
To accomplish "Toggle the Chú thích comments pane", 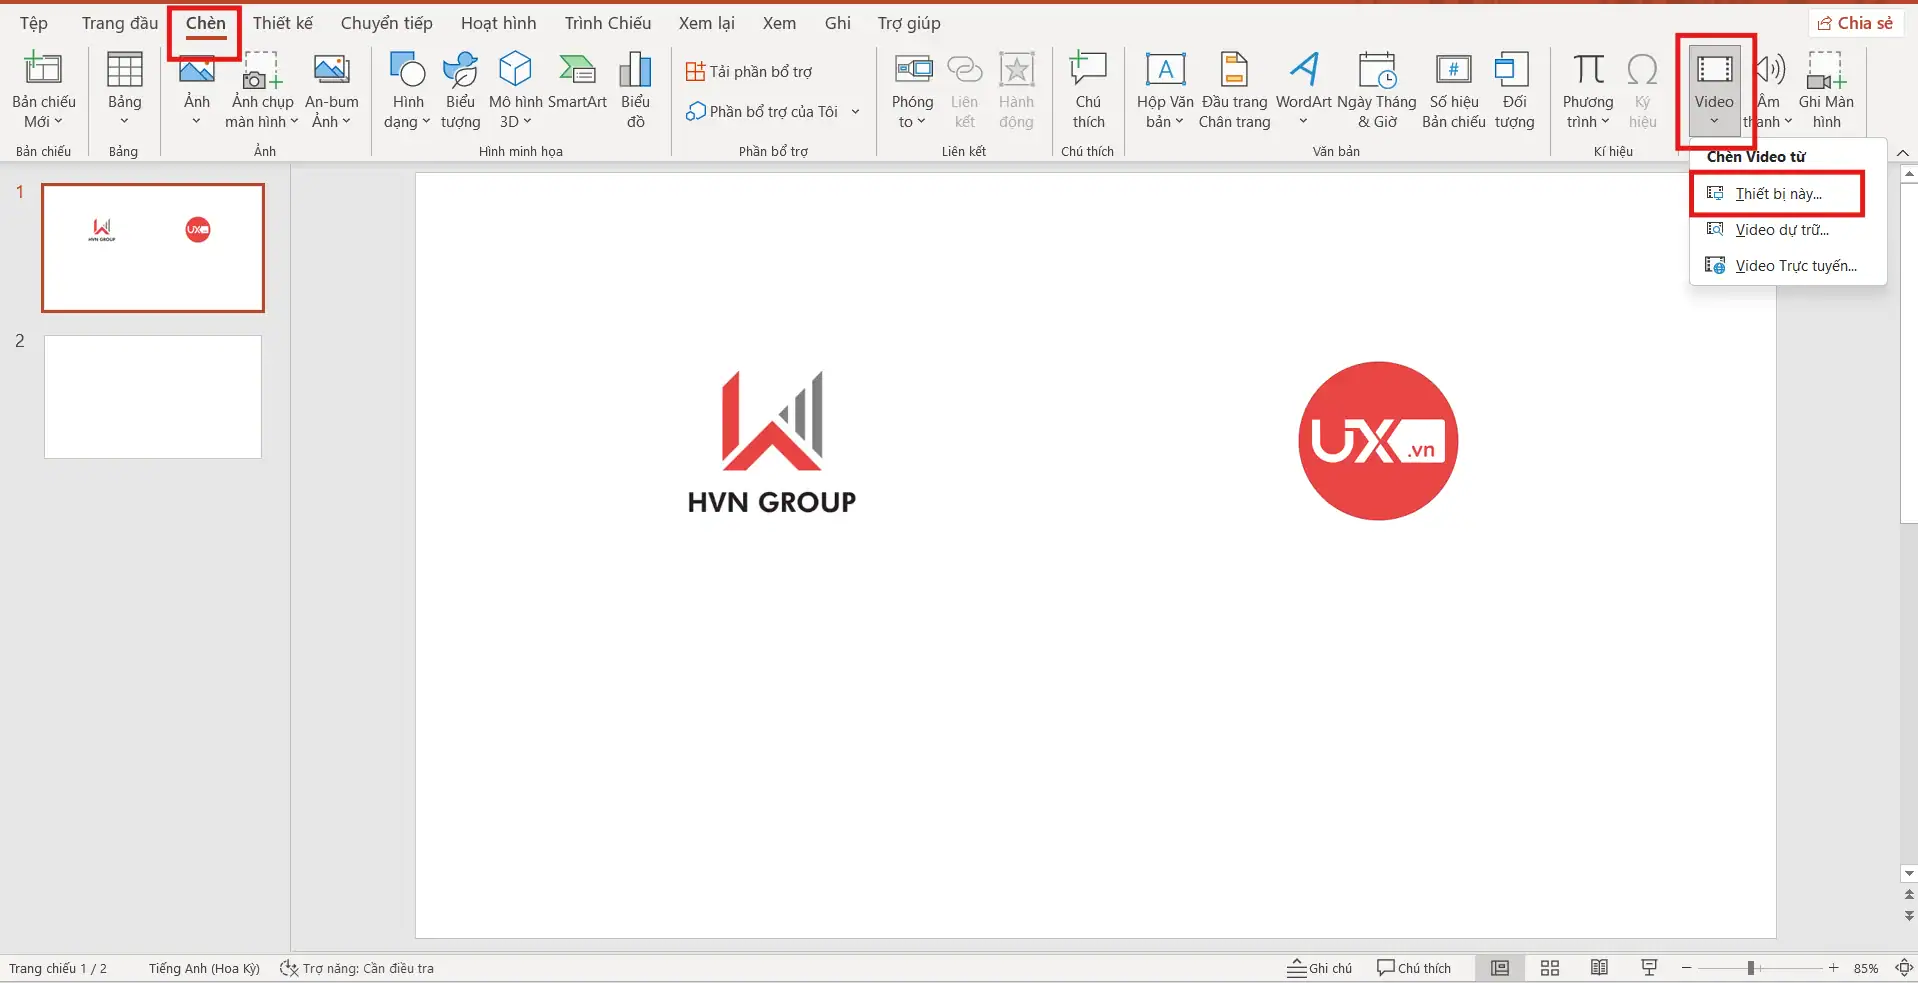I will (x=1413, y=967).
